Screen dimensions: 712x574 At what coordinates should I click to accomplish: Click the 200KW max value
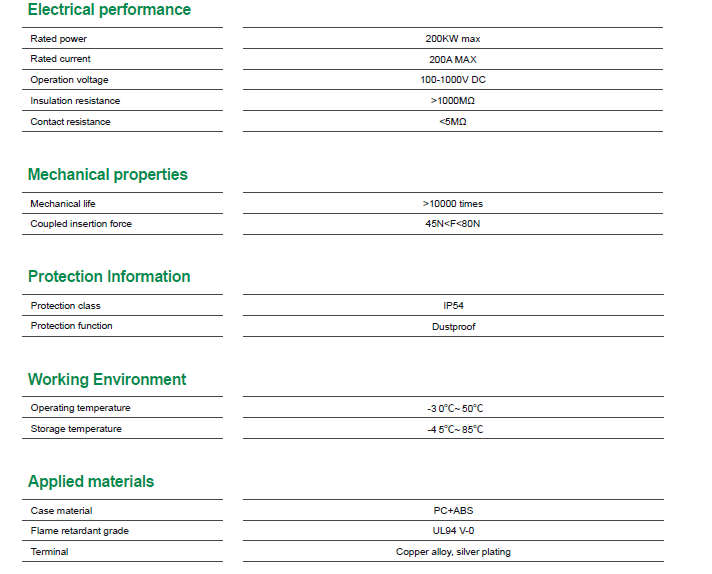click(453, 39)
